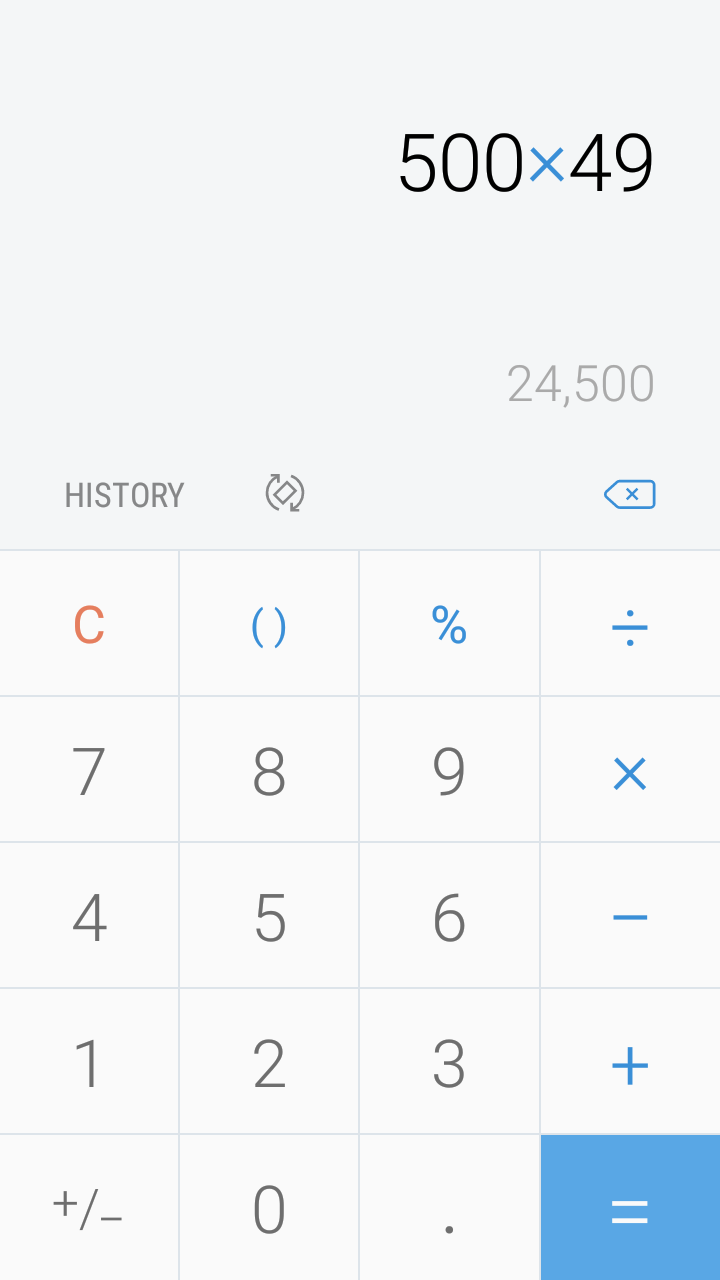Tap the number 7 key
This screenshot has width=720, height=1280.
click(89, 770)
